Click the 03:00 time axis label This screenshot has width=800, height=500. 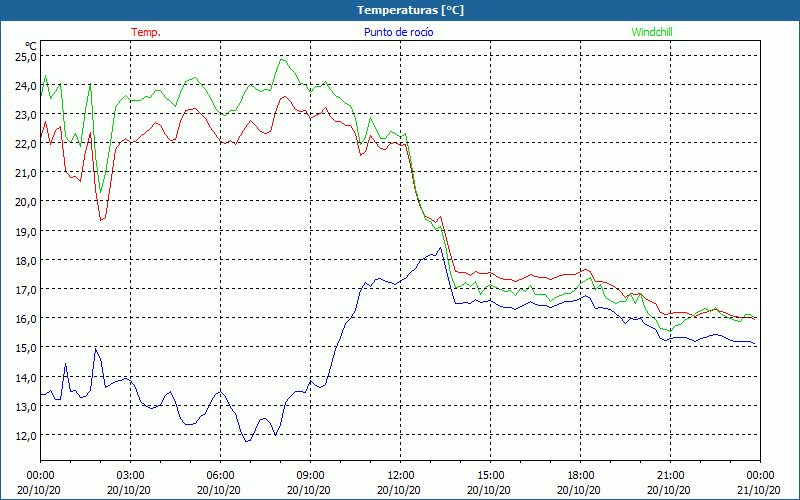(x=131, y=476)
